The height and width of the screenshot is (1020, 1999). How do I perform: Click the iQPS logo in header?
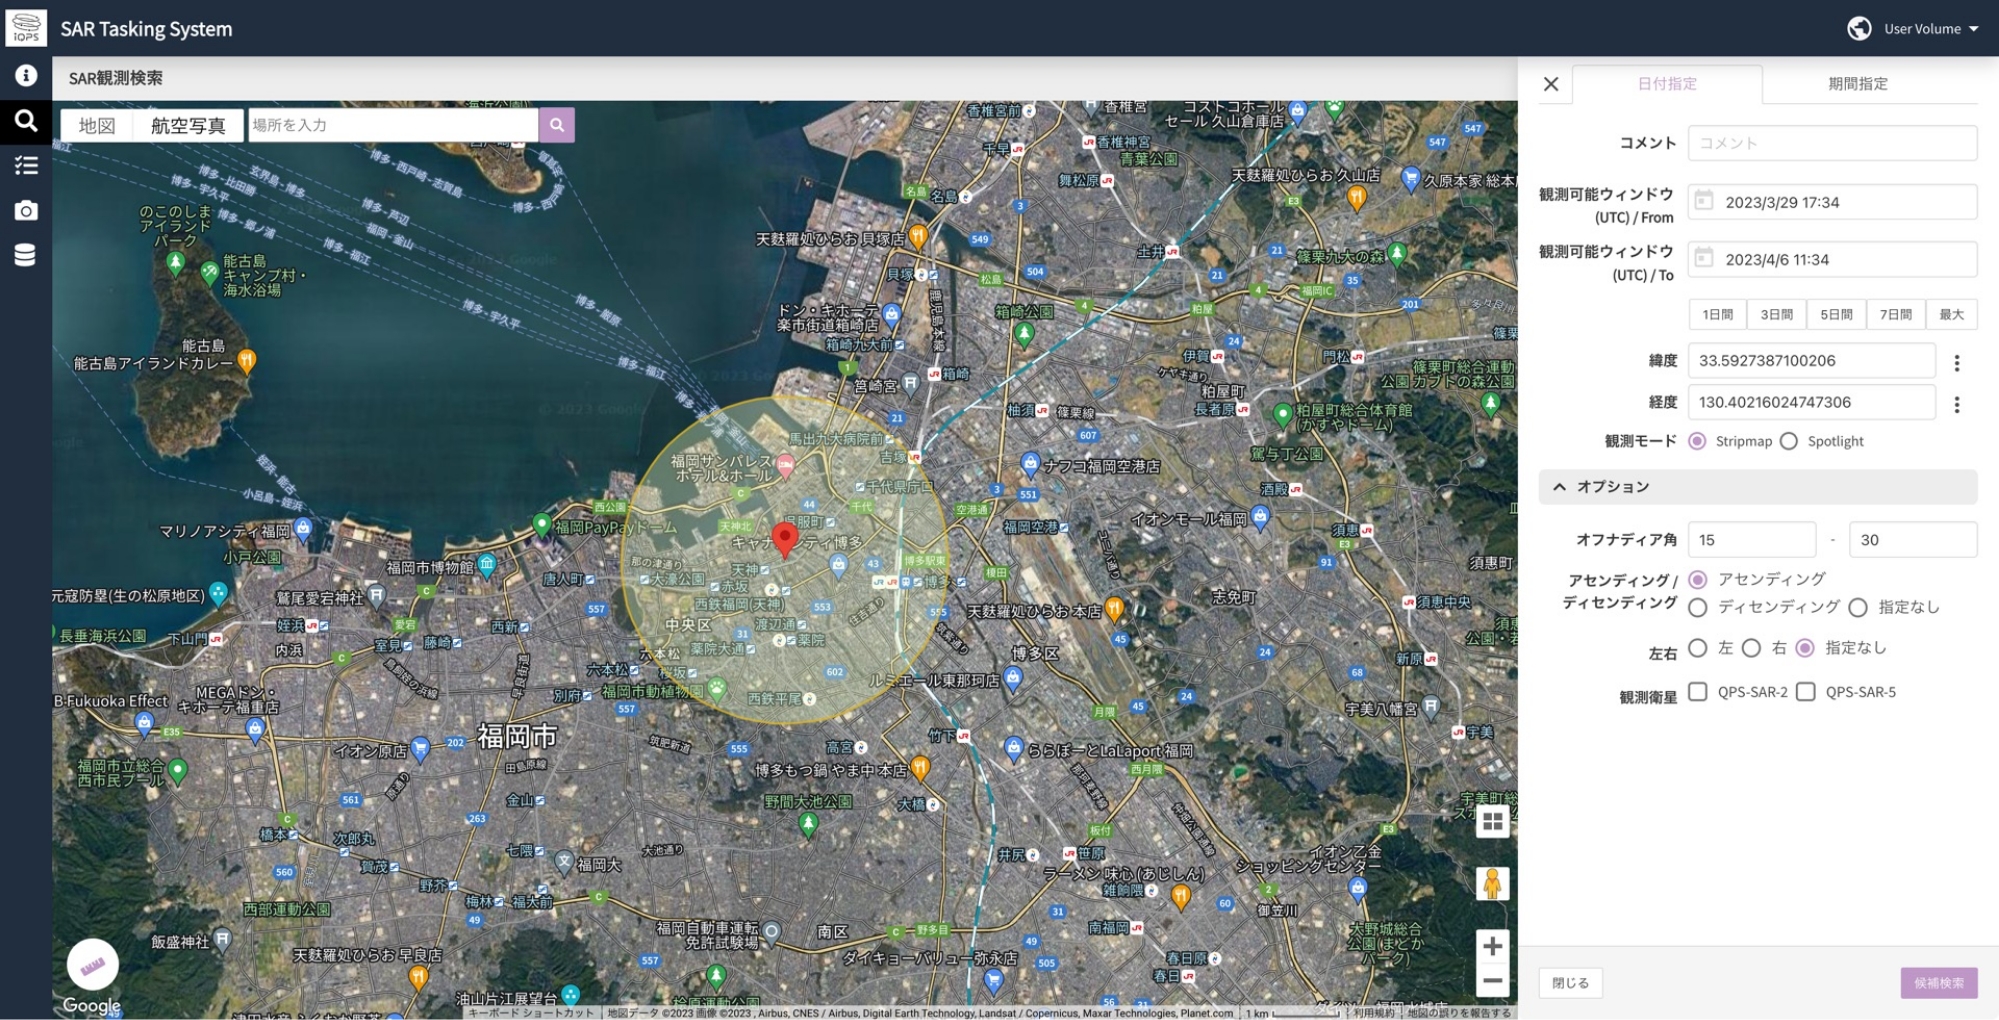(26, 28)
